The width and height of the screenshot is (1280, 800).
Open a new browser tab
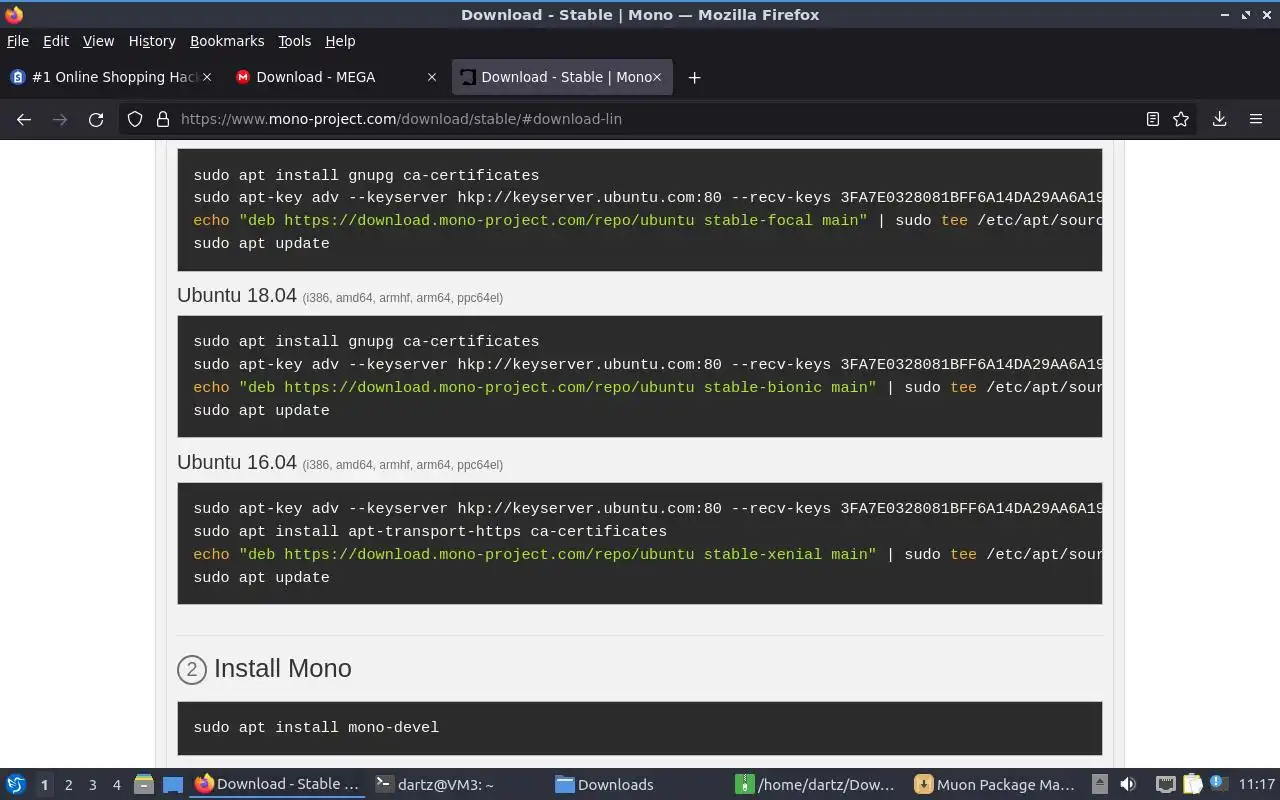(694, 77)
